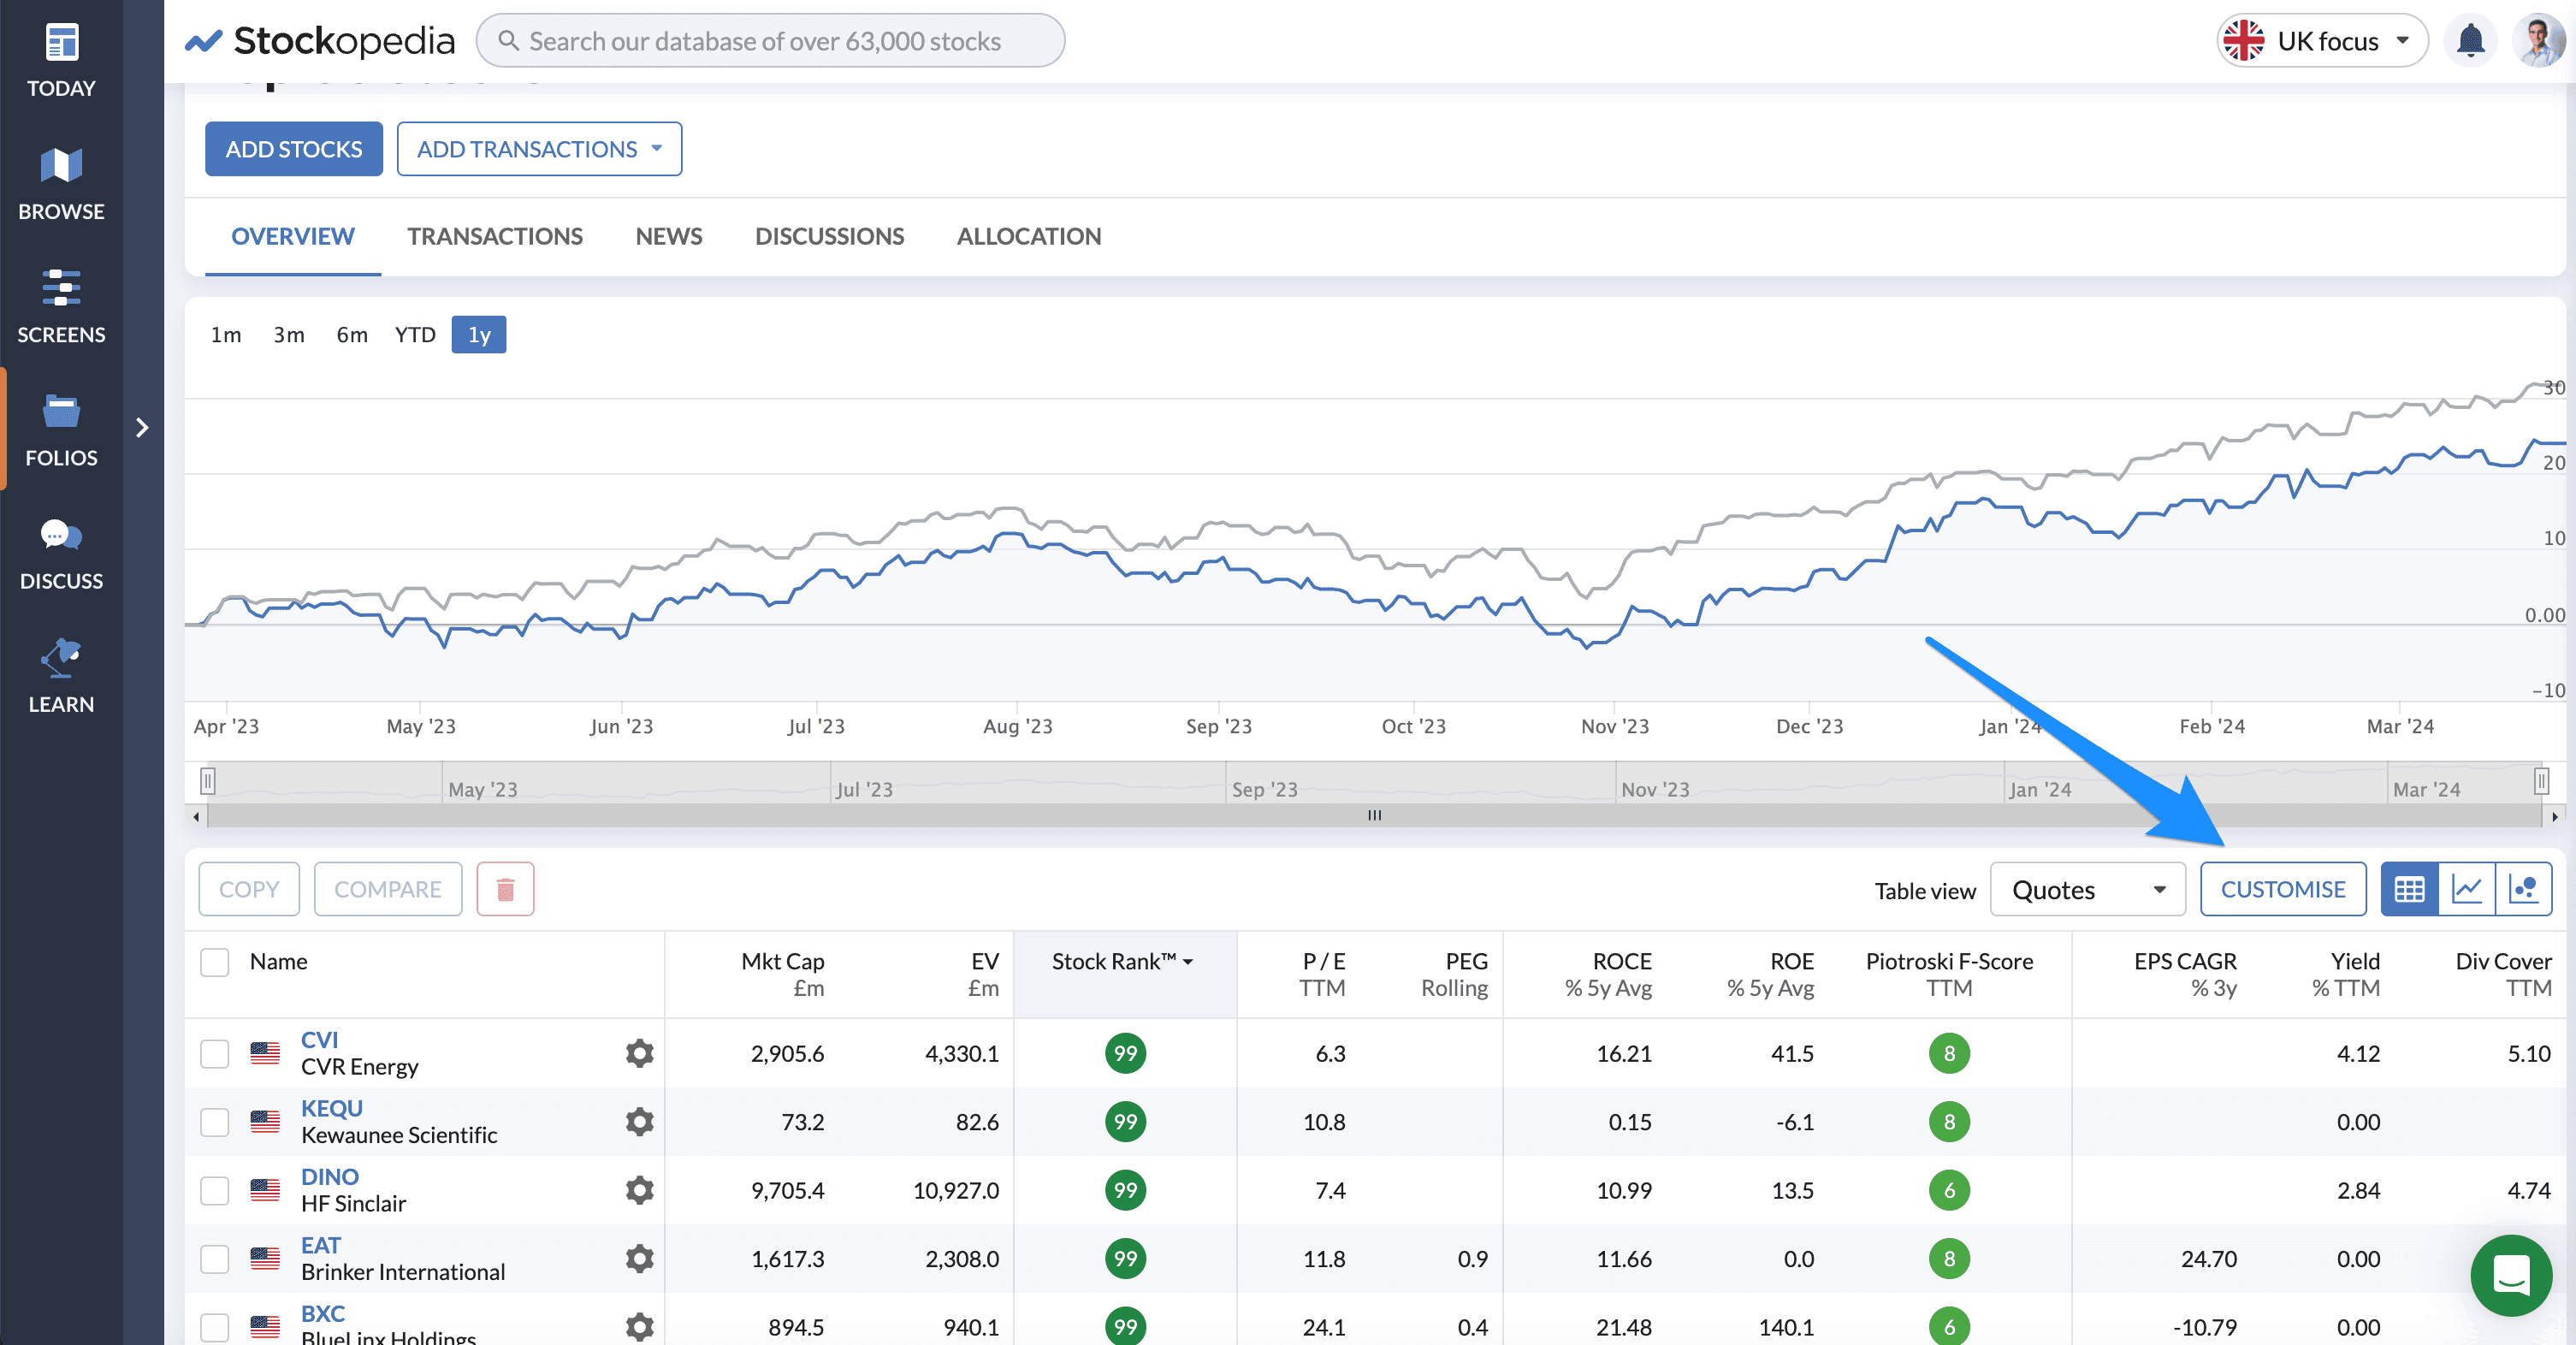
Task: Click the red trash delete icon
Action: [505, 889]
